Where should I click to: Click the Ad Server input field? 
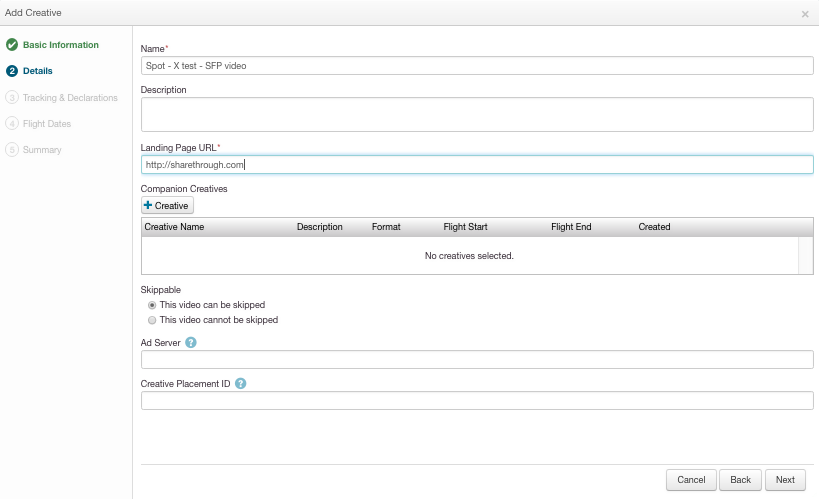477,359
